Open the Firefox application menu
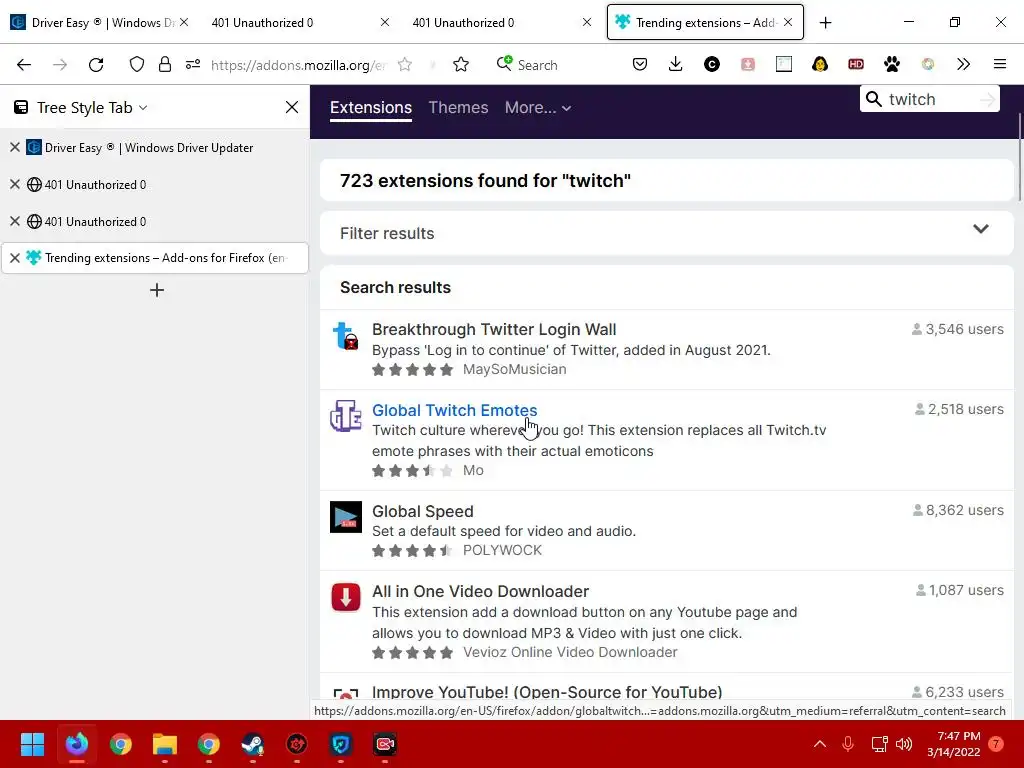The width and height of the screenshot is (1024, 768). click(1000, 64)
